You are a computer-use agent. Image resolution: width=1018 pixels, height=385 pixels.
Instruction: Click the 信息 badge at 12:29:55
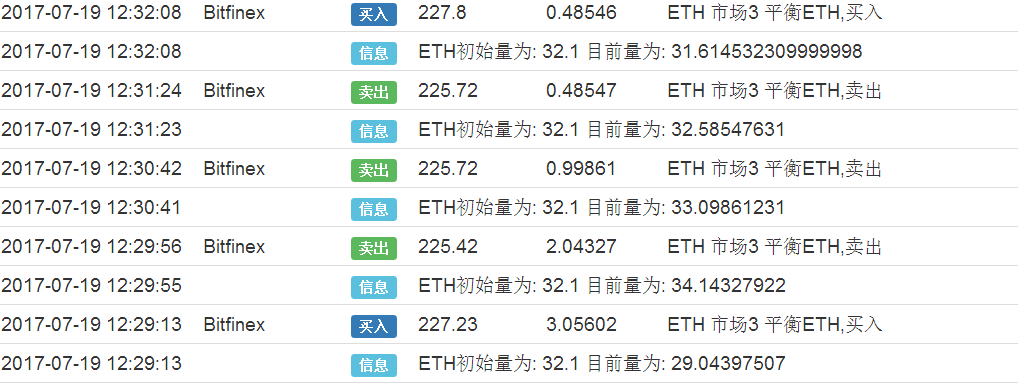373,287
